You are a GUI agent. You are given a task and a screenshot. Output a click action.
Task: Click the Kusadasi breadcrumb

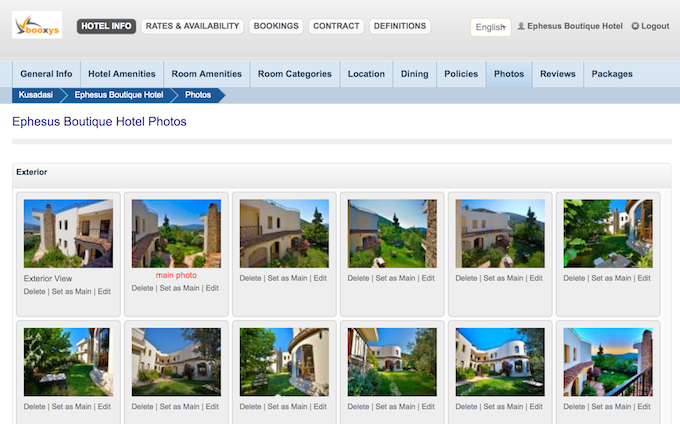36,95
